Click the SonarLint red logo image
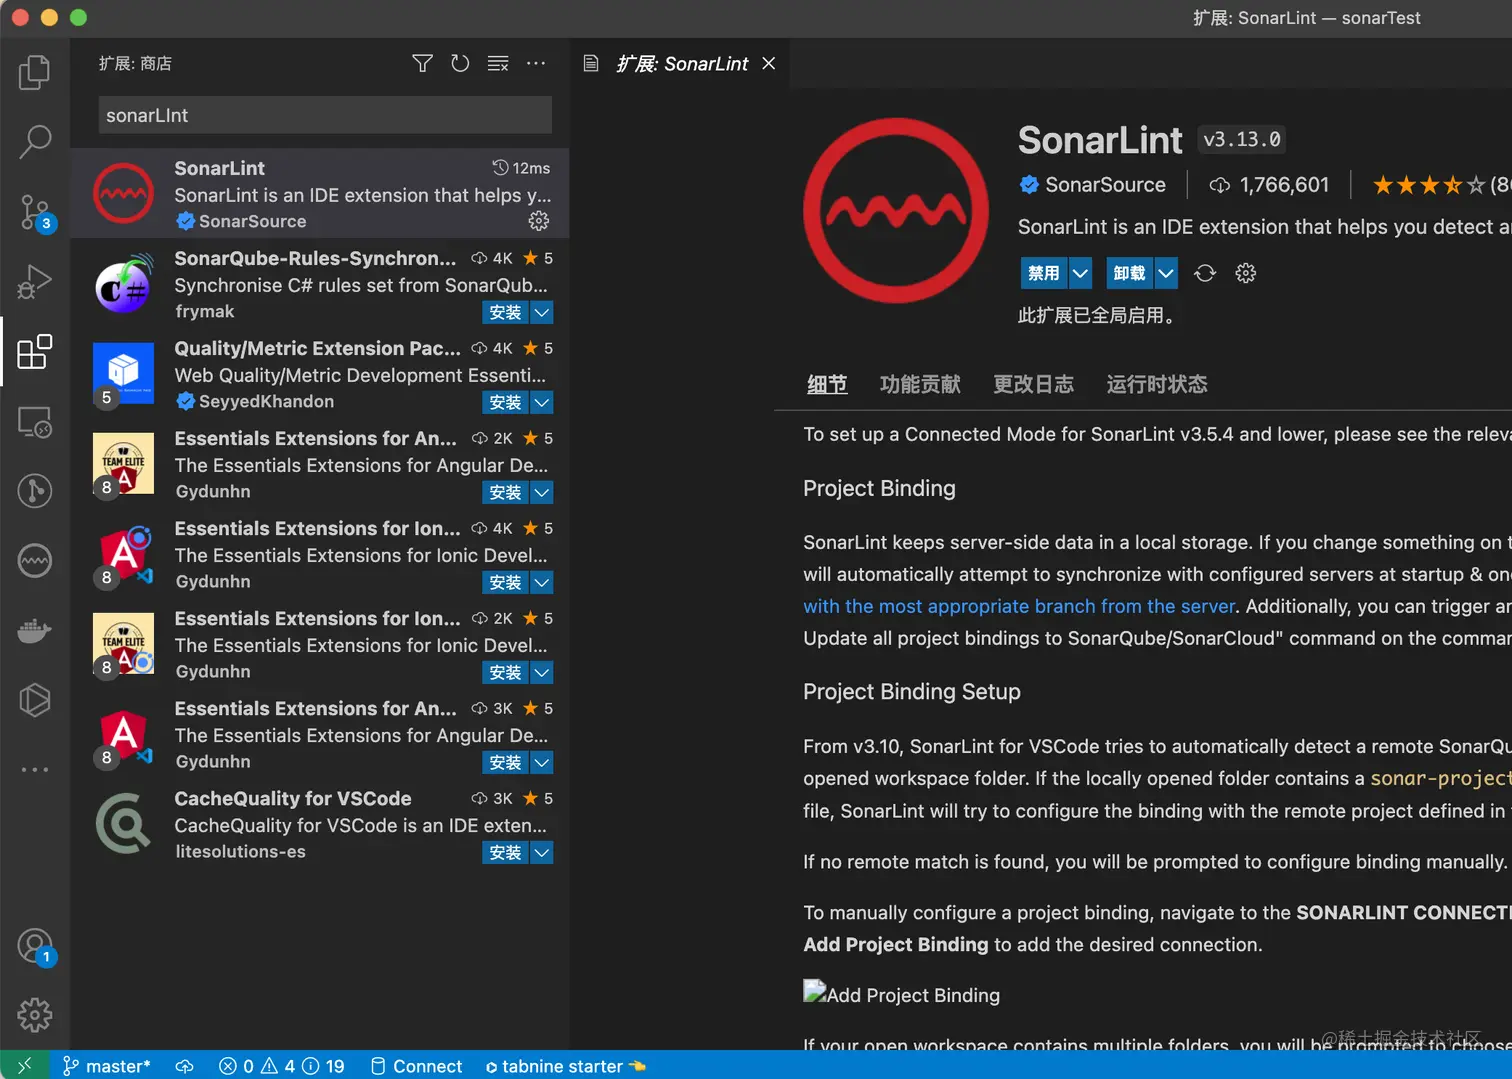The width and height of the screenshot is (1512, 1079). [x=896, y=211]
